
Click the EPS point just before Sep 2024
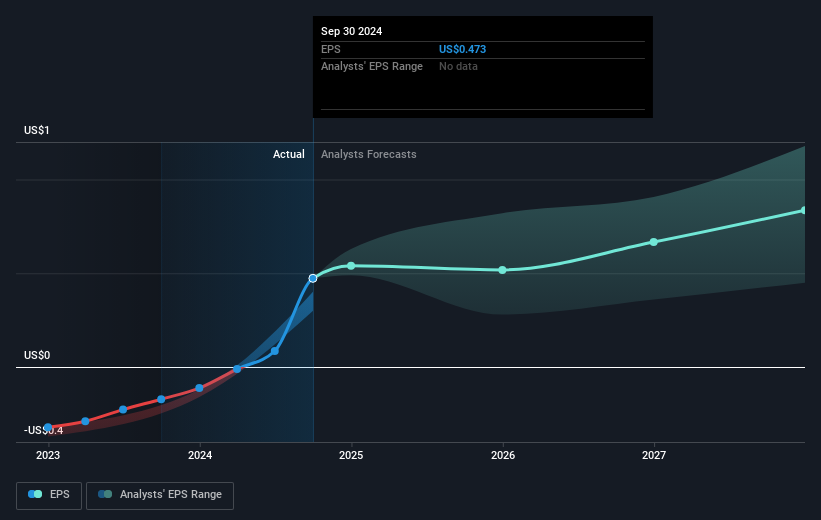click(x=274, y=351)
